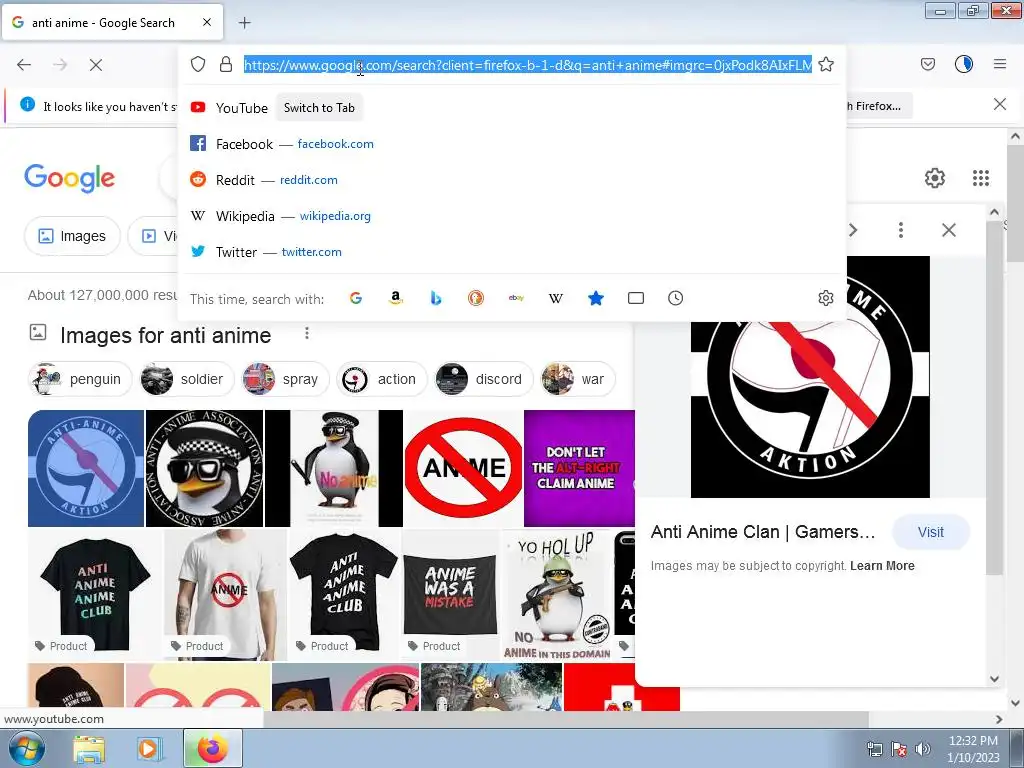Search with Google engine icon this time
The image size is (1024, 768).
click(356, 298)
